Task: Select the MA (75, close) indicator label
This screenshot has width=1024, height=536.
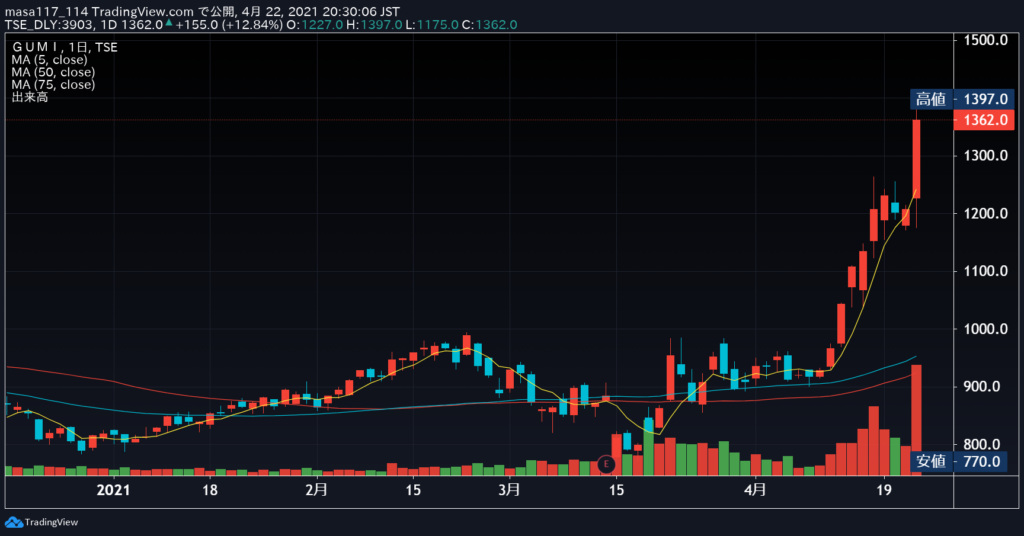Action: [x=53, y=84]
